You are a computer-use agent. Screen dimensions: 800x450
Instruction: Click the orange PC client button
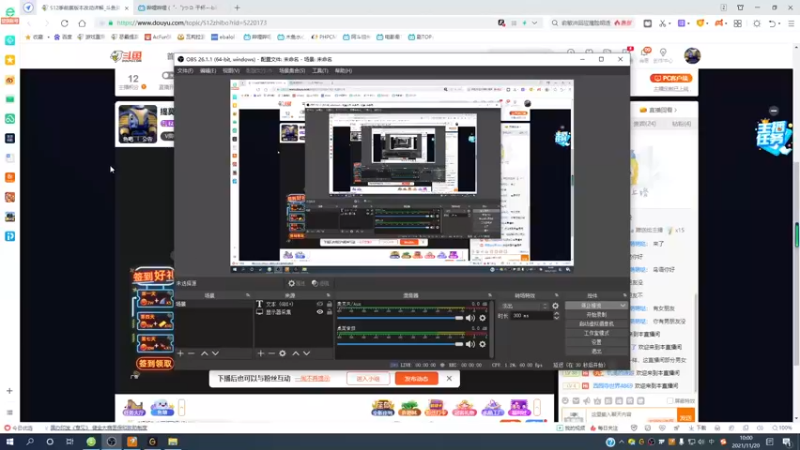tap(671, 79)
